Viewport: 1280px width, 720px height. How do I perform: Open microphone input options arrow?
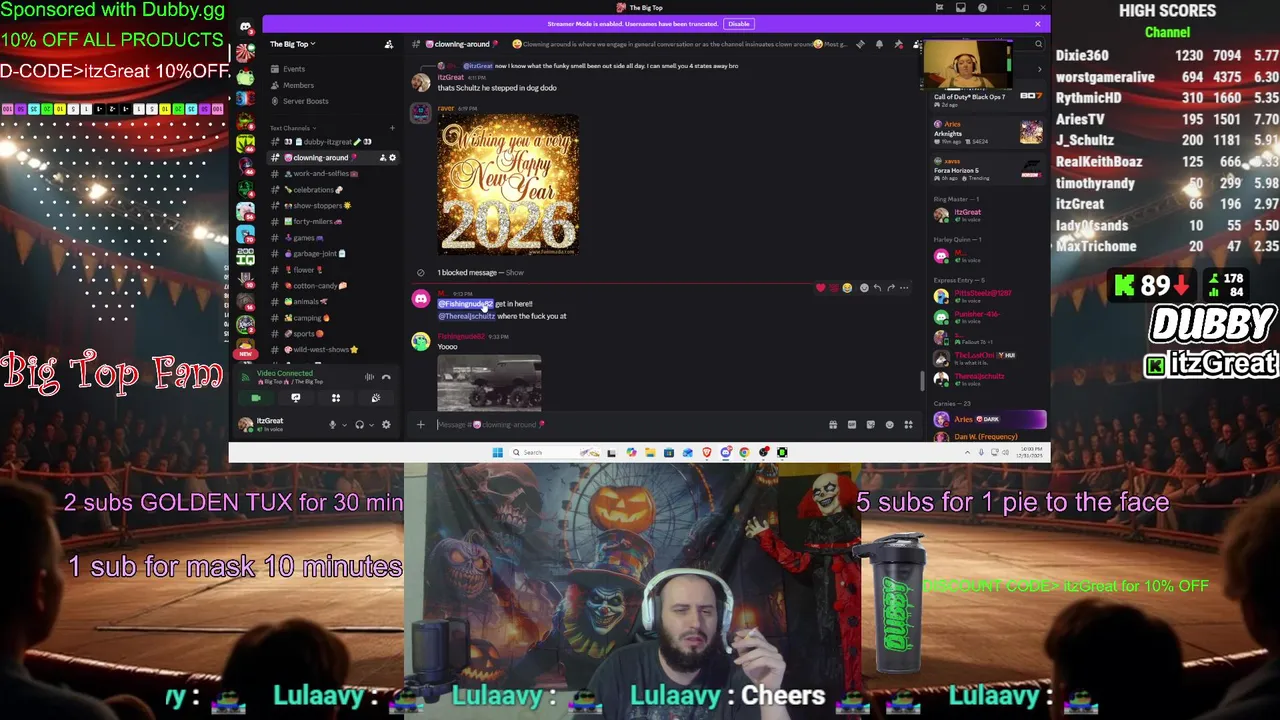point(344,425)
